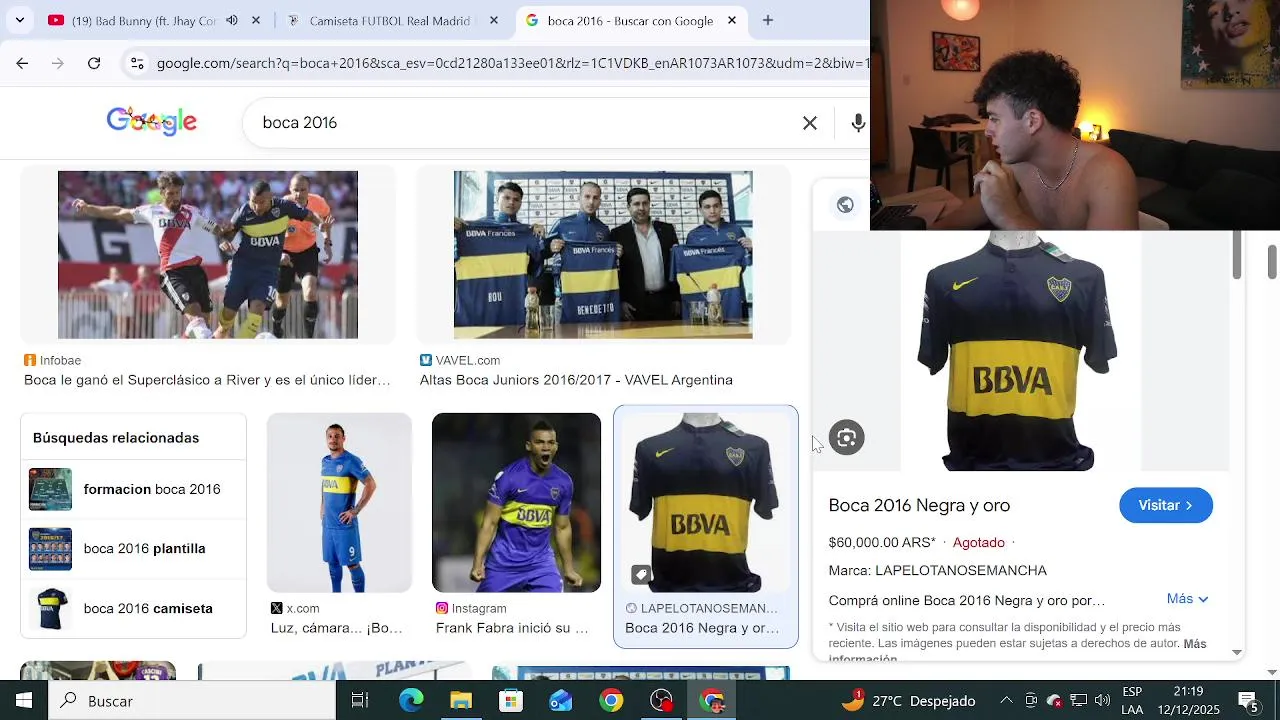Open the VAVEL.com source link
The height and width of the screenshot is (720, 1280).
(460, 360)
